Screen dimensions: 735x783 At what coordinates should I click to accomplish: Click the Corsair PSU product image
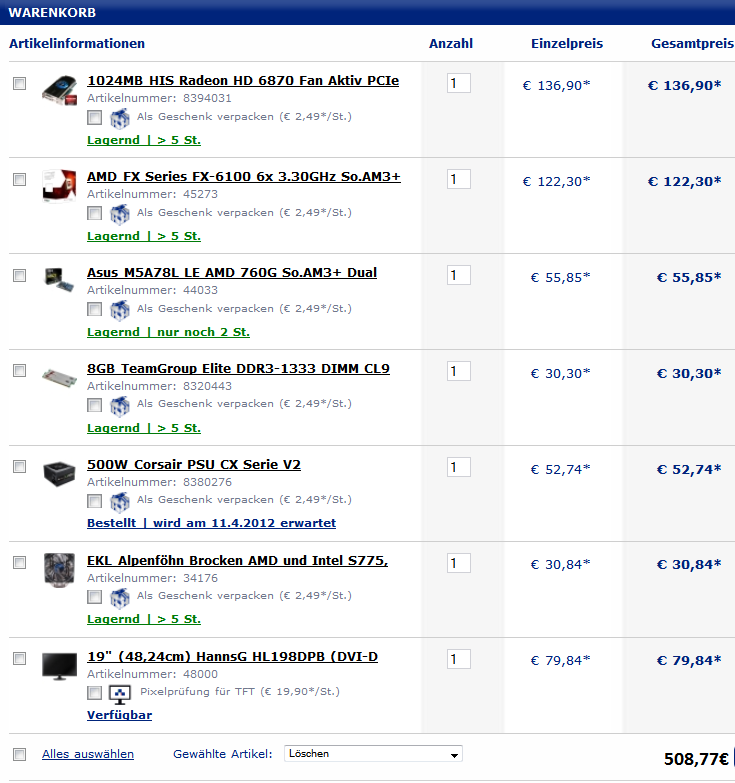coord(59,473)
